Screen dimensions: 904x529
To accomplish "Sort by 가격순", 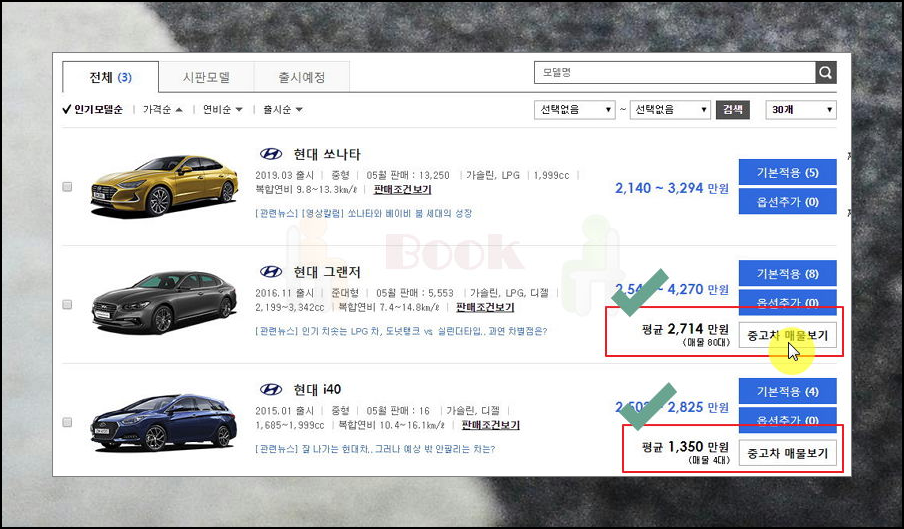I will [163, 109].
